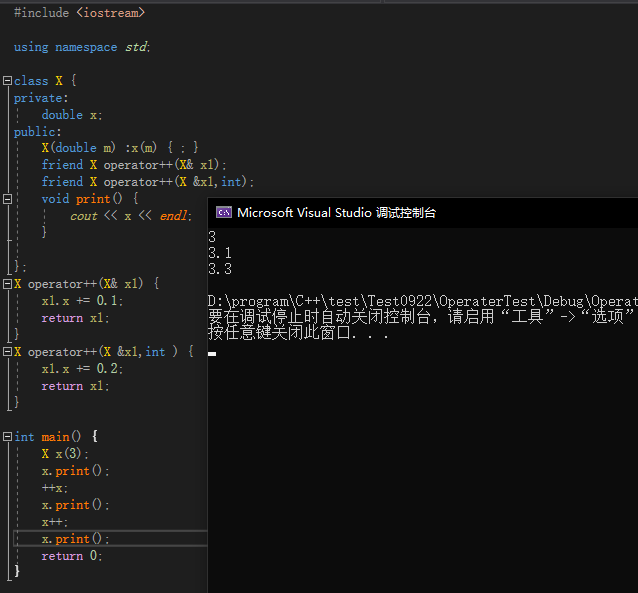
Task: Click the 'X x(3);' declaration in main
Action: tap(65, 453)
